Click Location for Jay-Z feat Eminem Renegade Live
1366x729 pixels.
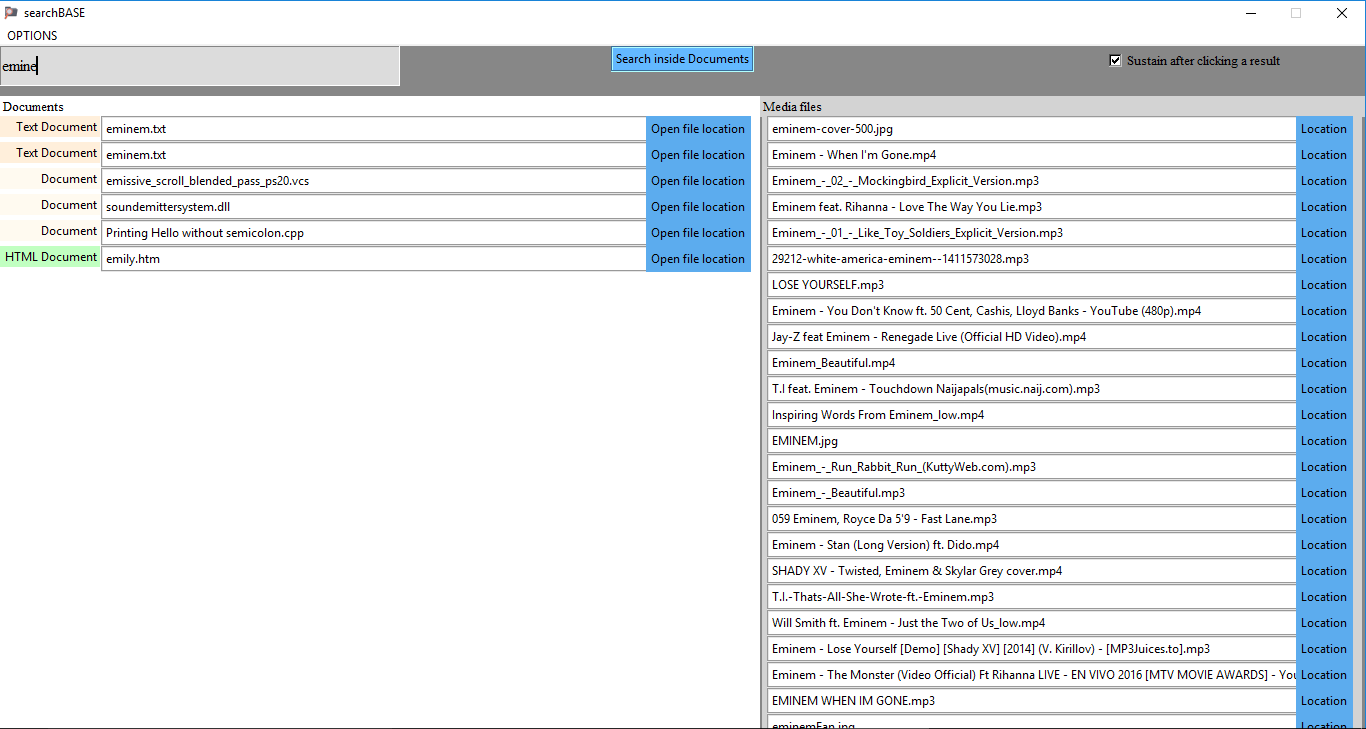1324,337
